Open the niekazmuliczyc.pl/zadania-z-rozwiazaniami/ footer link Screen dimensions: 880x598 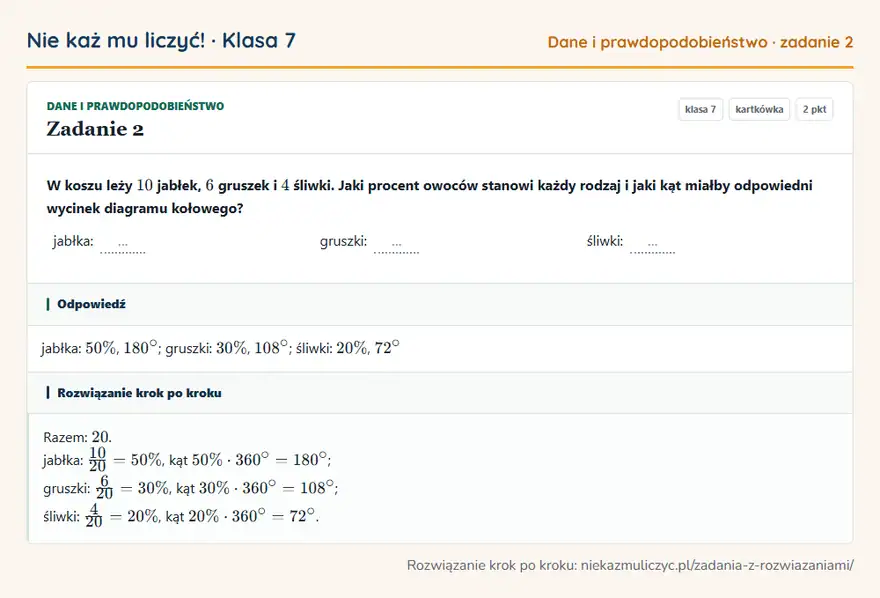[x=717, y=565]
